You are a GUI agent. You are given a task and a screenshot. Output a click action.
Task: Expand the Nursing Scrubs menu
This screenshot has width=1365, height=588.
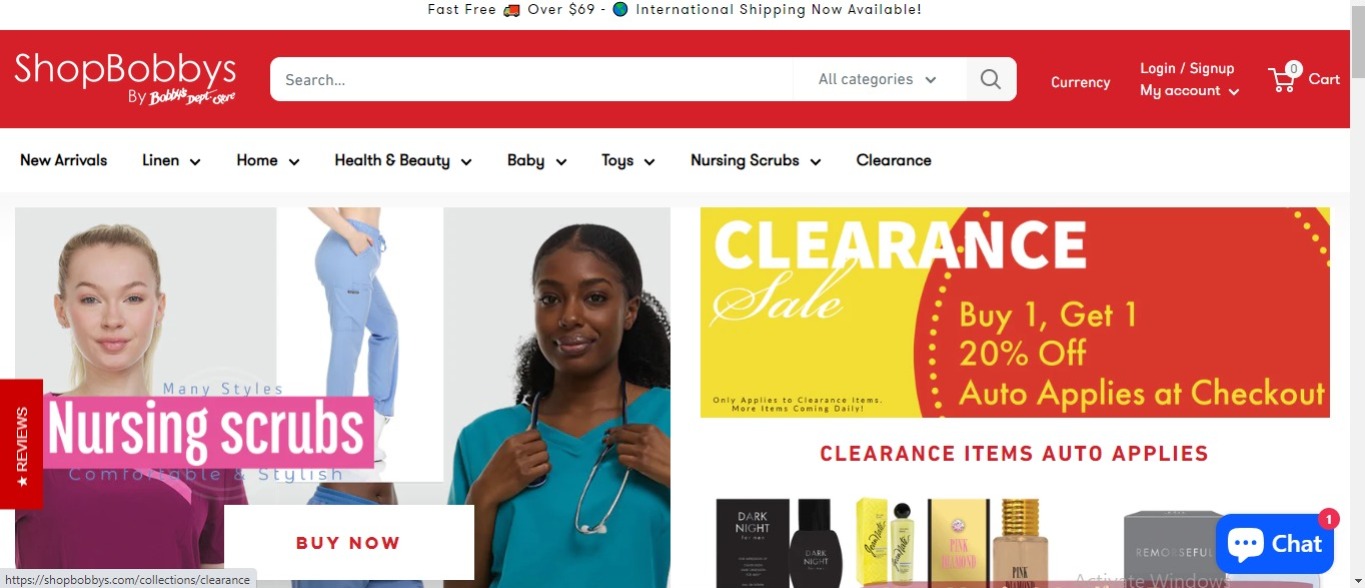coord(755,160)
